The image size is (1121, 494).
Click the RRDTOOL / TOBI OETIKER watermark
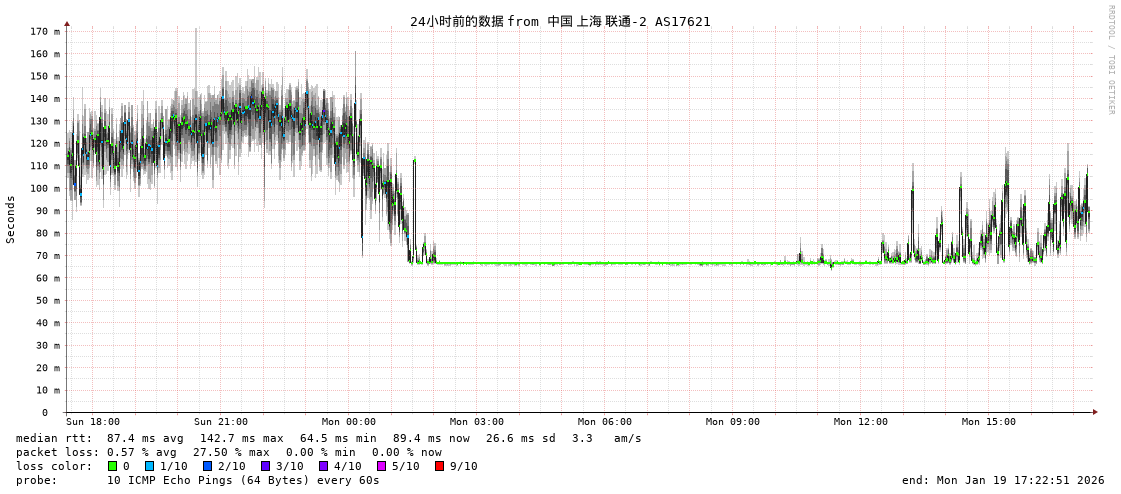(x=1110, y=60)
